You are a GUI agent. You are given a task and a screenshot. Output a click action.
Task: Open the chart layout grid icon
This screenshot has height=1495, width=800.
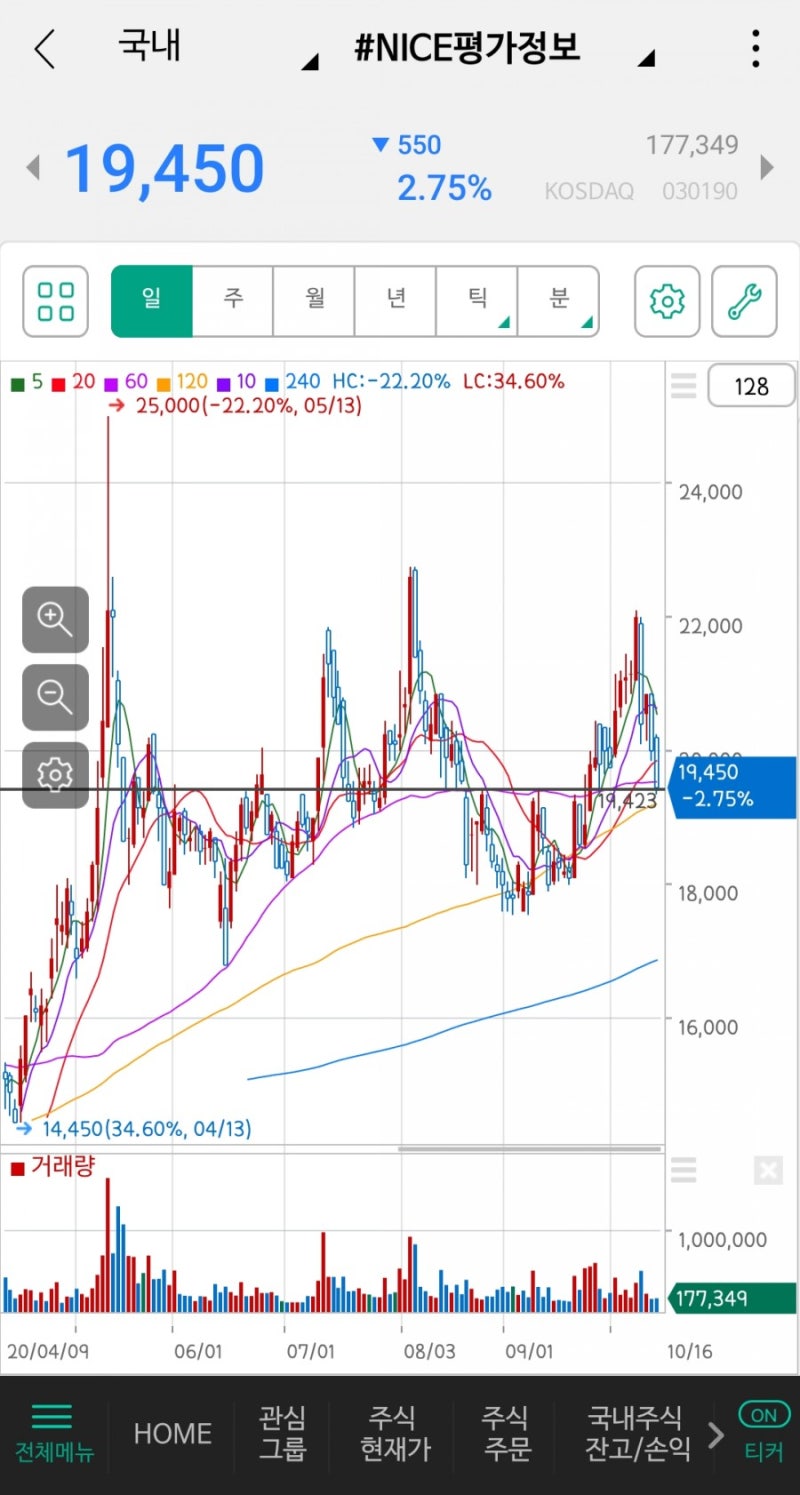coord(56,301)
